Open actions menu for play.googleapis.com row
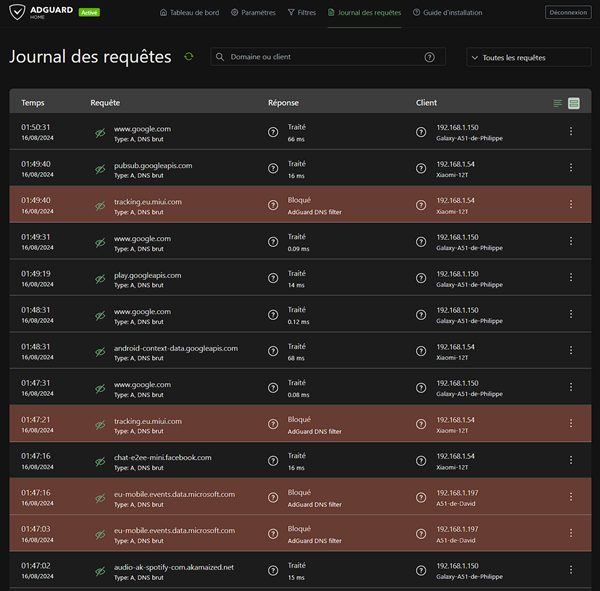The width and height of the screenshot is (600, 591). tap(571, 278)
